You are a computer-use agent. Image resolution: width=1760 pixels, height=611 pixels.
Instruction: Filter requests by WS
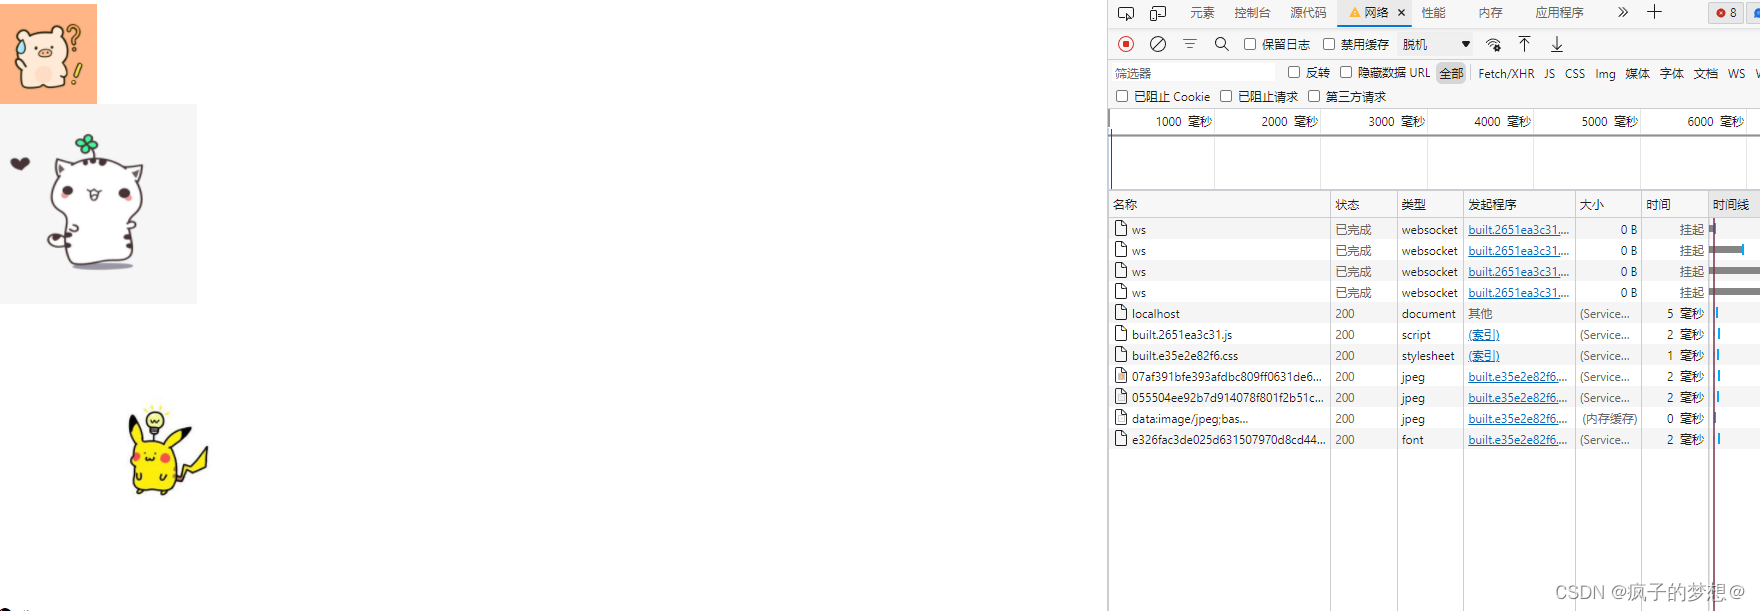coord(1736,73)
